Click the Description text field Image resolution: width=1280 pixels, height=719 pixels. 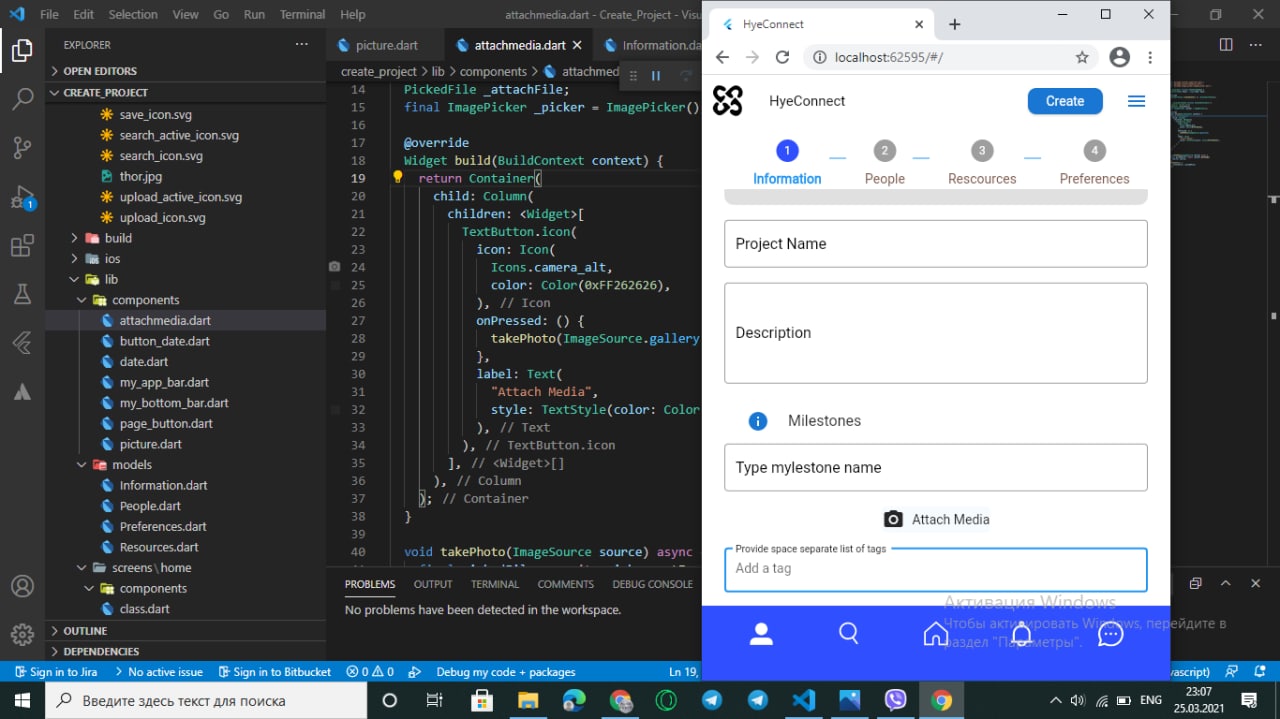[x=935, y=333]
